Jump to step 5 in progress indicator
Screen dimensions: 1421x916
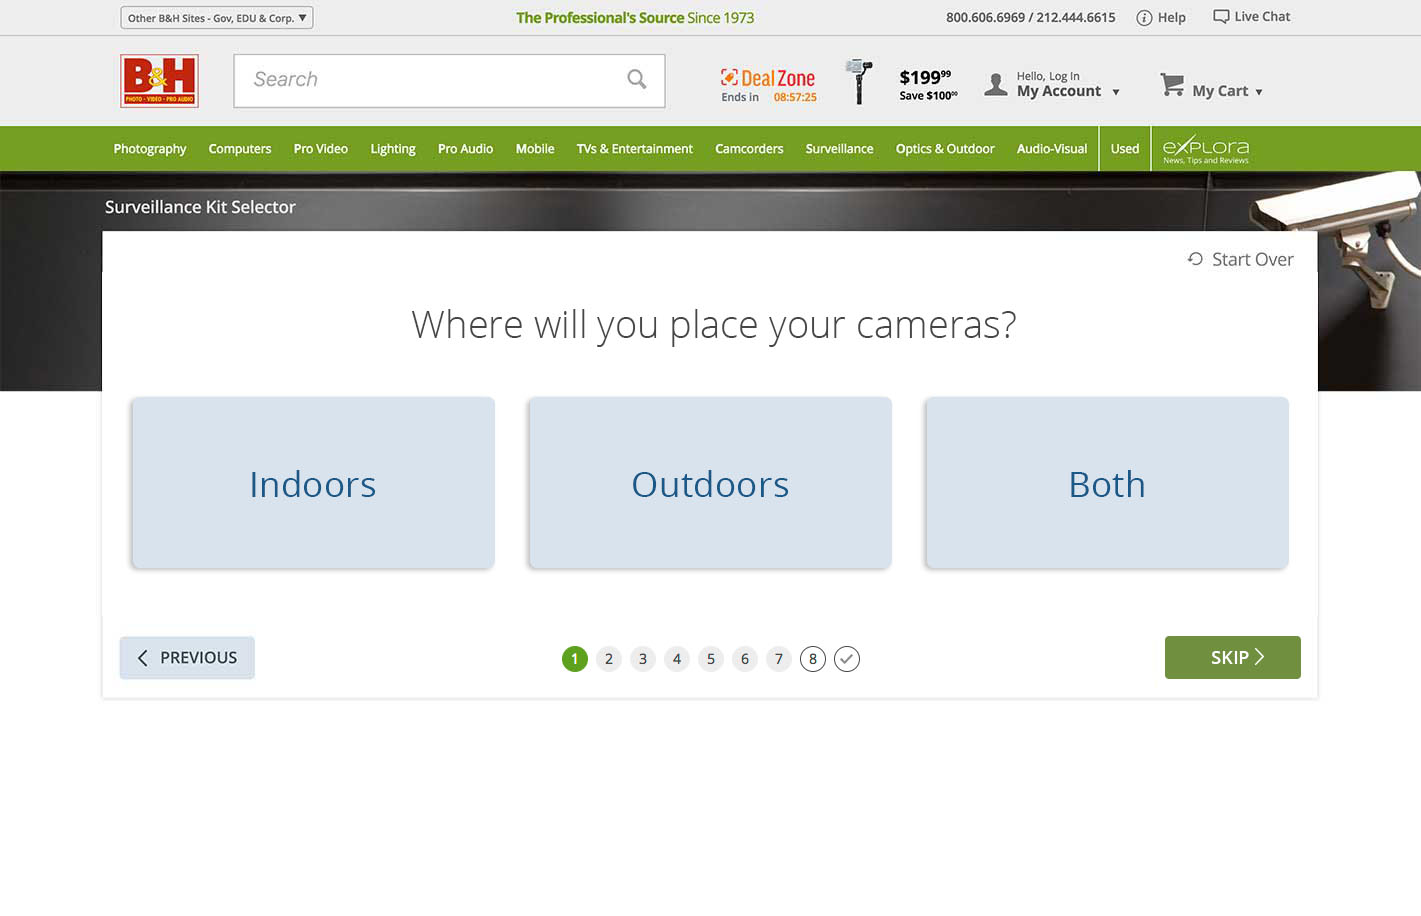coord(711,659)
